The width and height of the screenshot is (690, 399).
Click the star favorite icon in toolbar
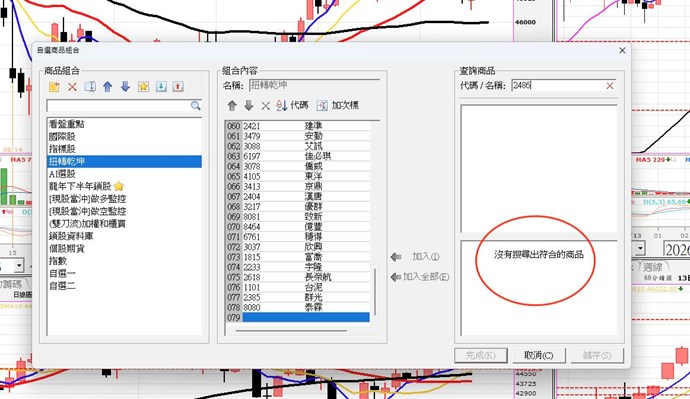tap(143, 87)
